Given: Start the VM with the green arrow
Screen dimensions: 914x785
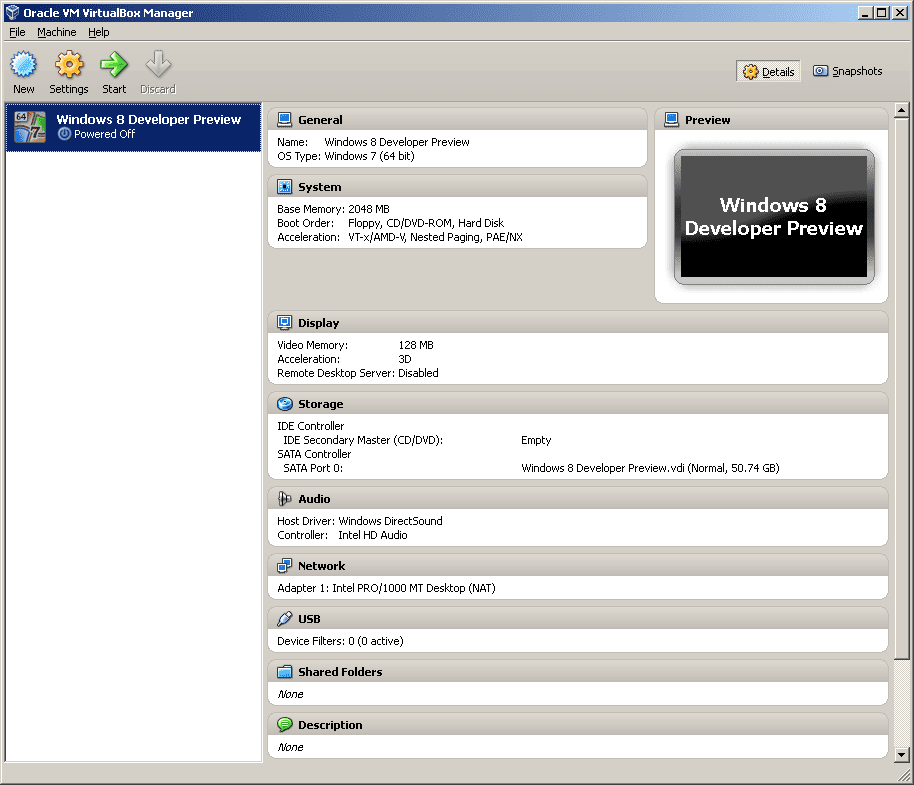Looking at the screenshot, I should tap(114, 64).
